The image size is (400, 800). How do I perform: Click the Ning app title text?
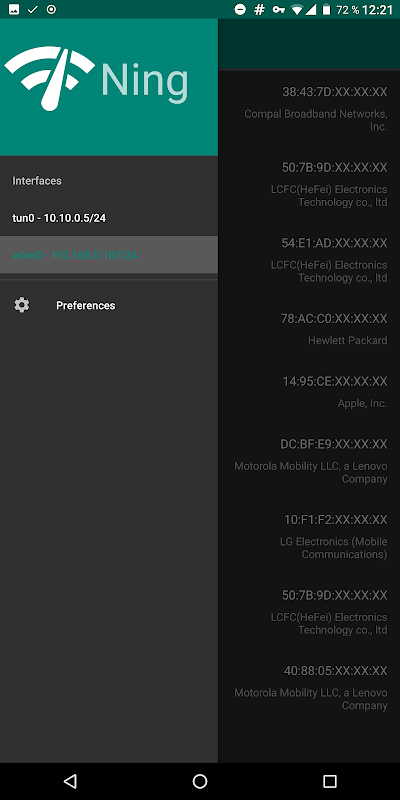pyautogui.click(x=145, y=82)
